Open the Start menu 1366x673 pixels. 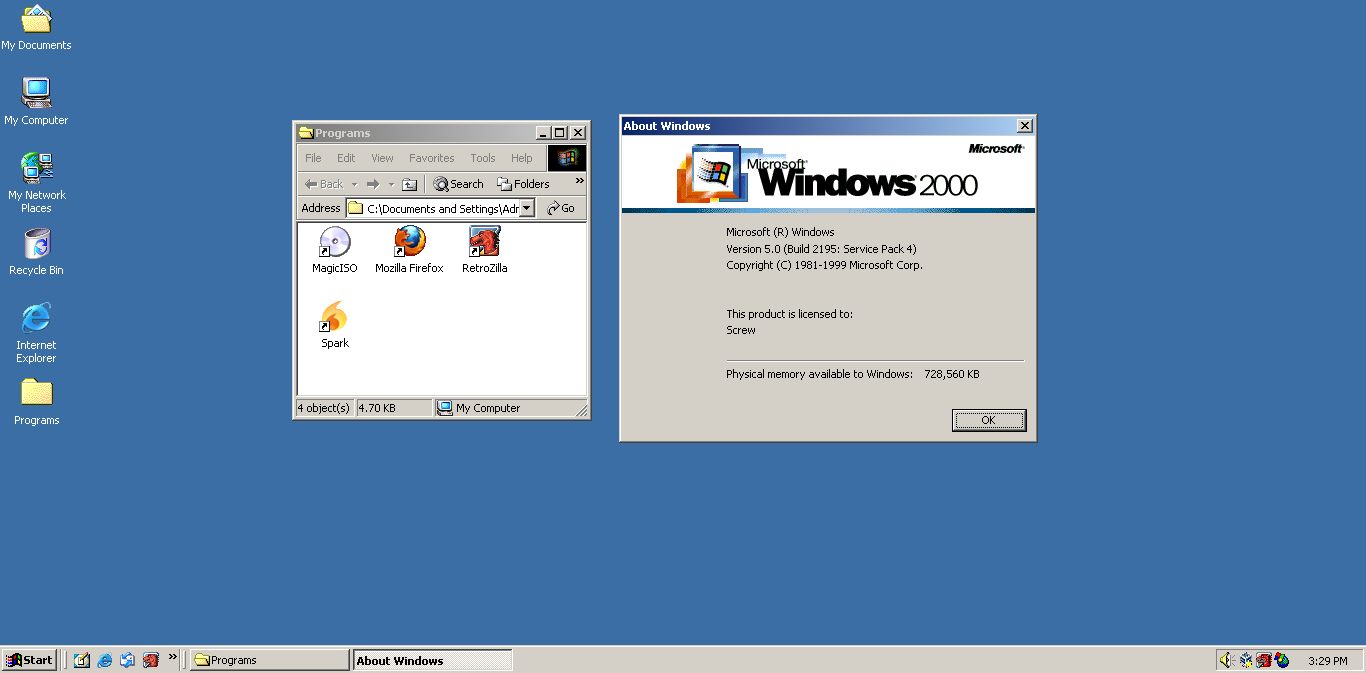(30, 660)
